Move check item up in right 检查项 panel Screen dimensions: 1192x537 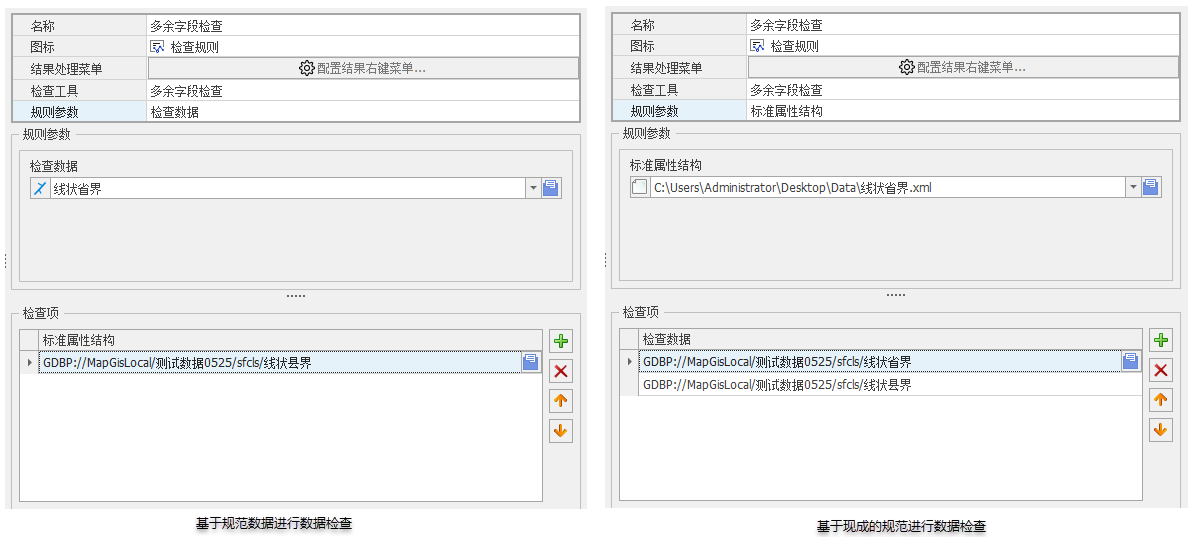pos(1160,401)
